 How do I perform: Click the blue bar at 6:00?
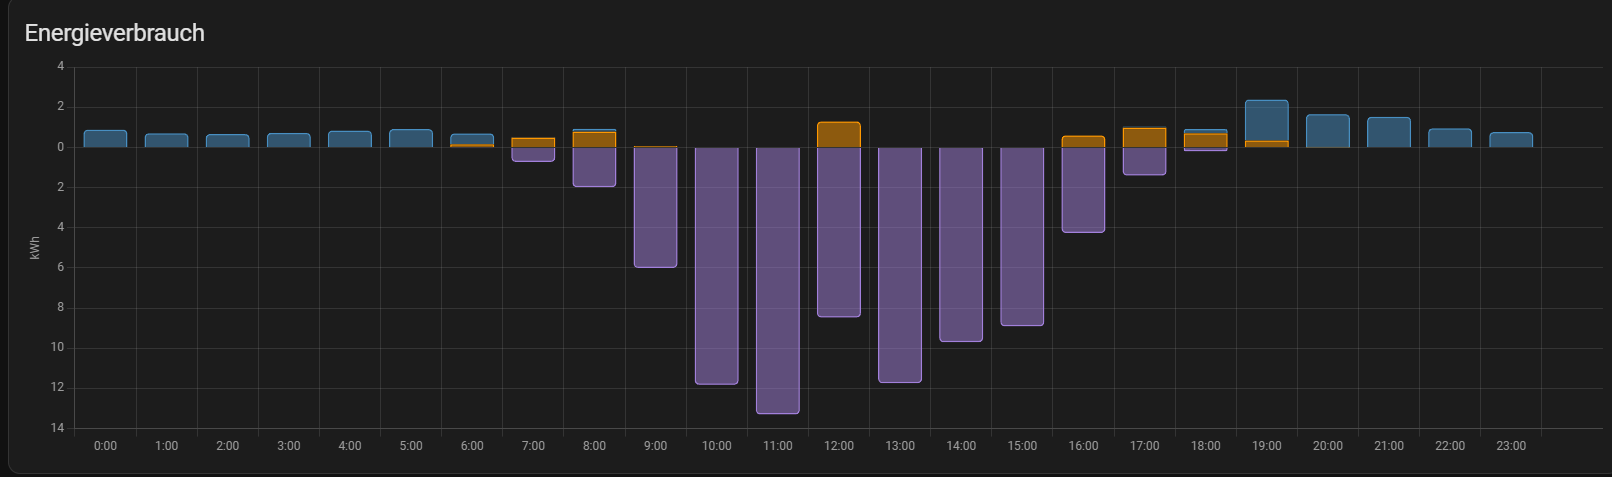472,139
